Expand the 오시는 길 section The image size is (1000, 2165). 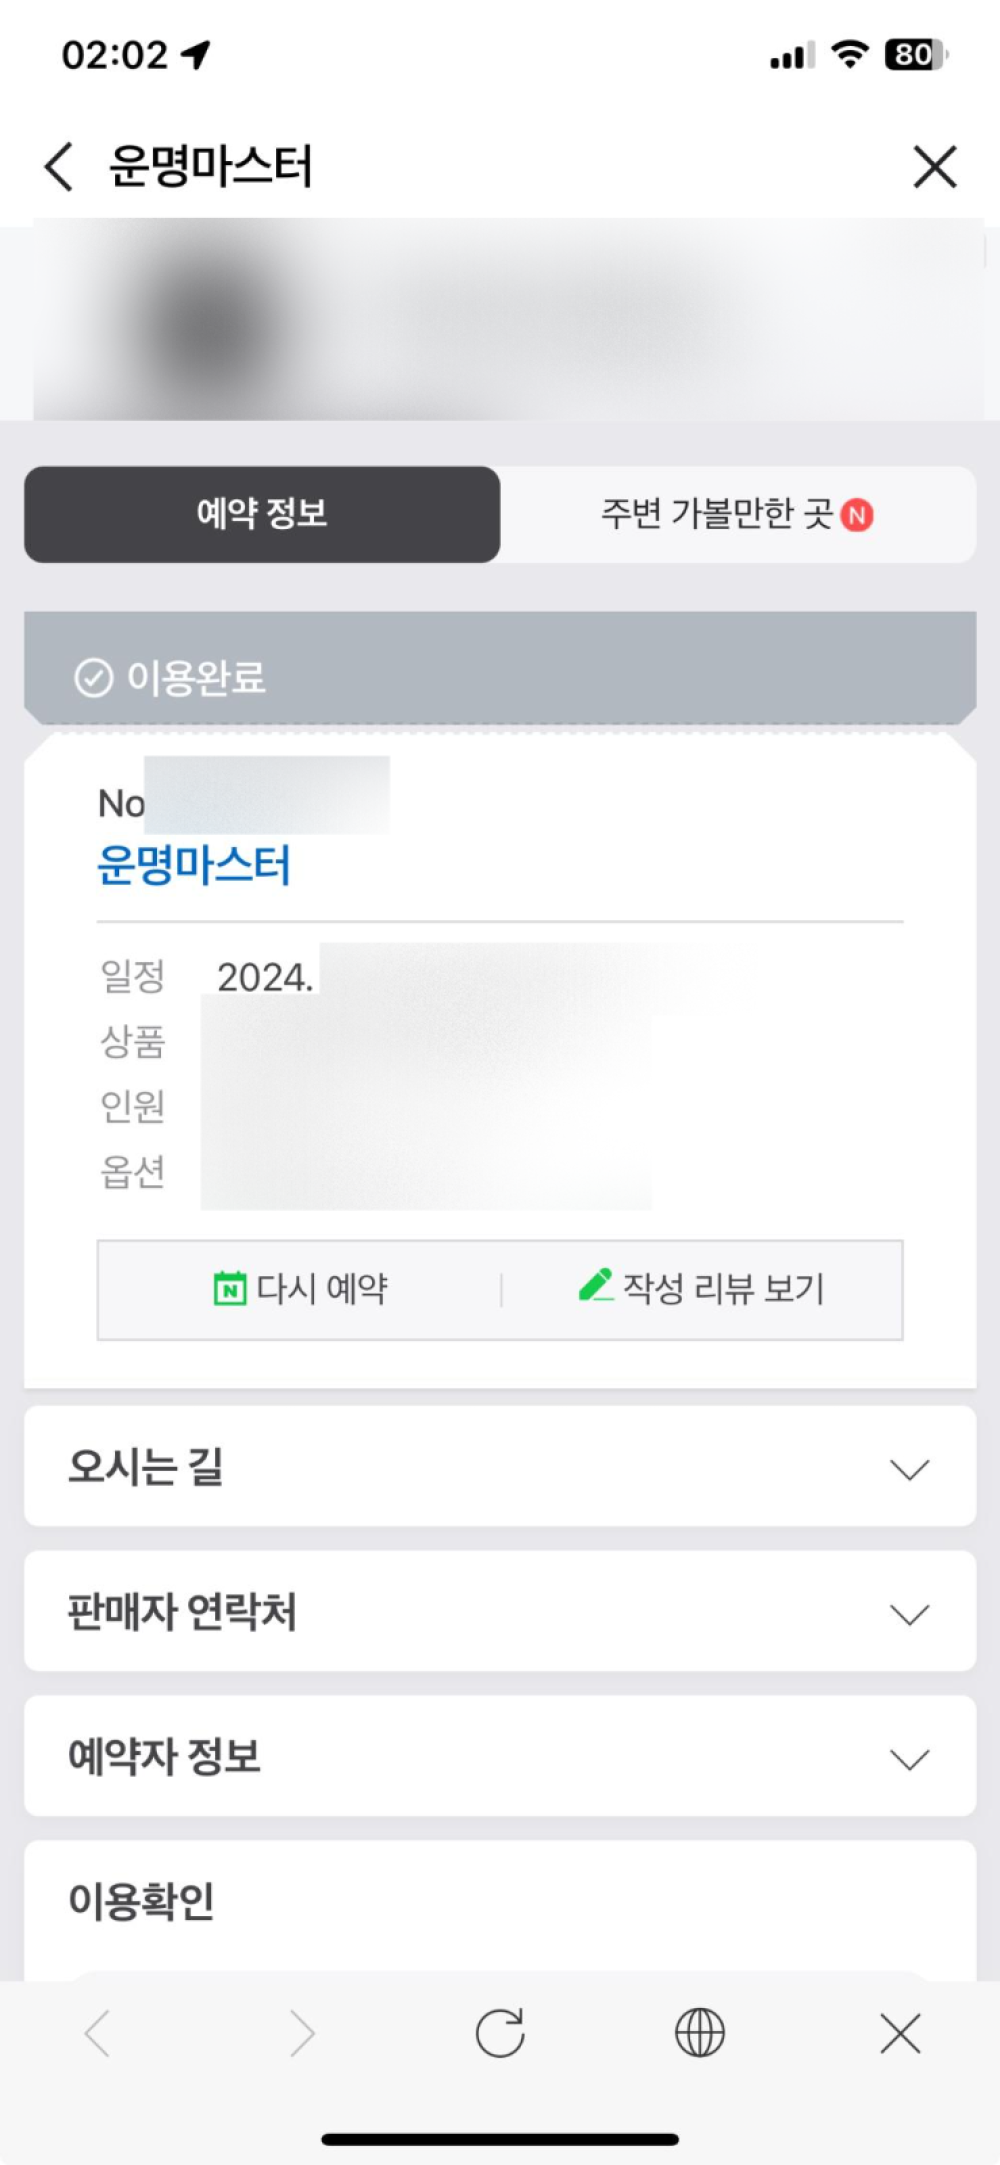pyautogui.click(x=909, y=1469)
